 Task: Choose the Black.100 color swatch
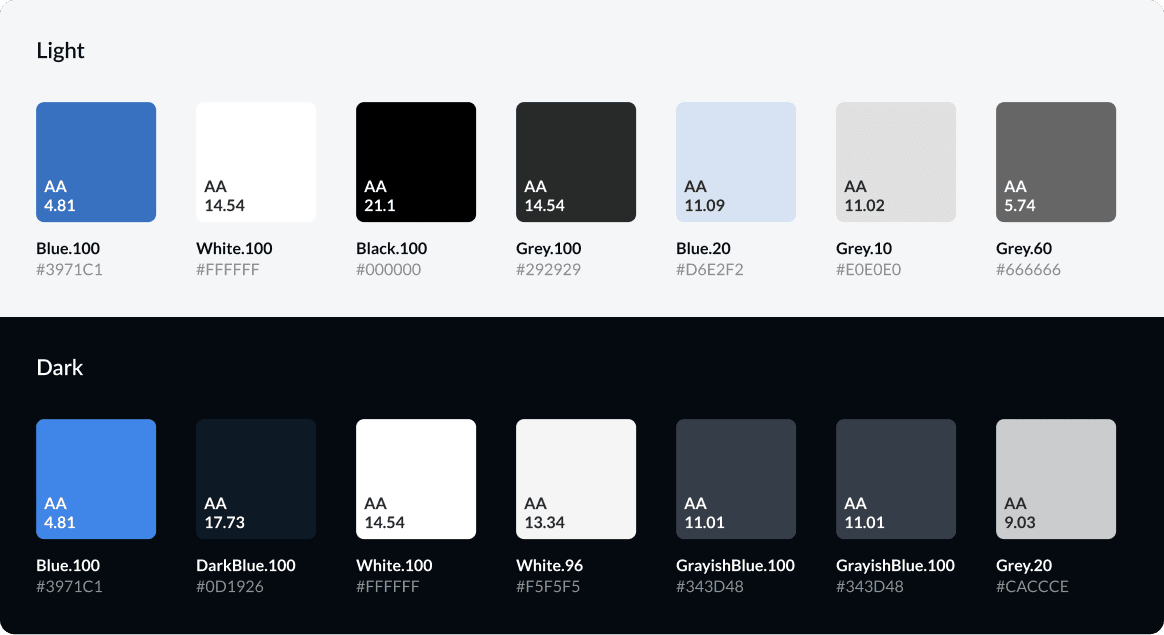416,162
